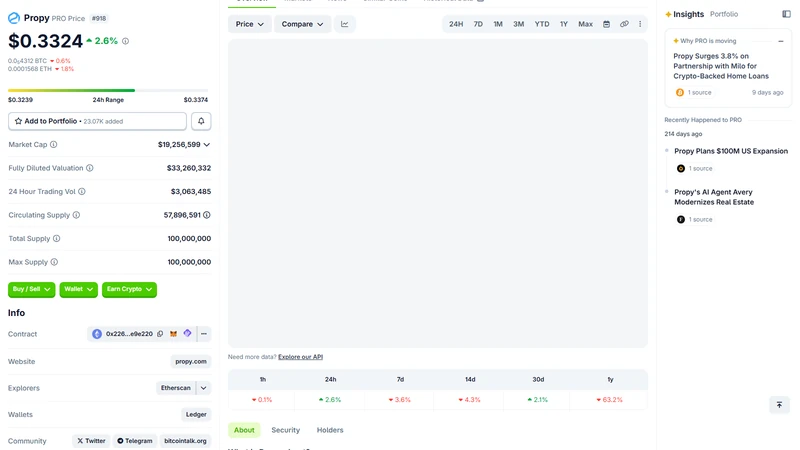Click the price alert bell icon
Viewport: 800px width, 450px height.
201,121
